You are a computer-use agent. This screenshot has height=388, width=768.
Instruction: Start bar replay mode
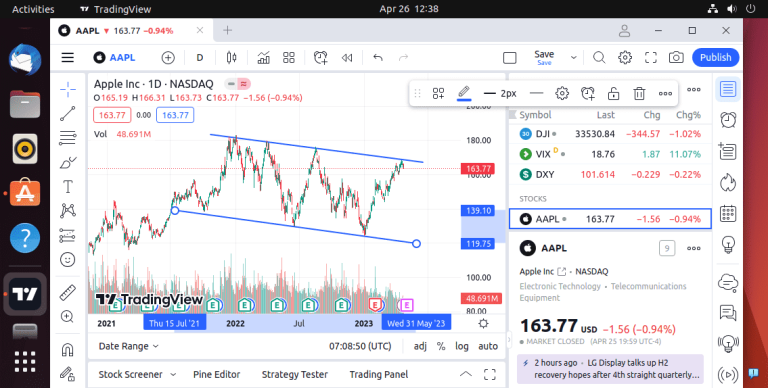(347, 58)
